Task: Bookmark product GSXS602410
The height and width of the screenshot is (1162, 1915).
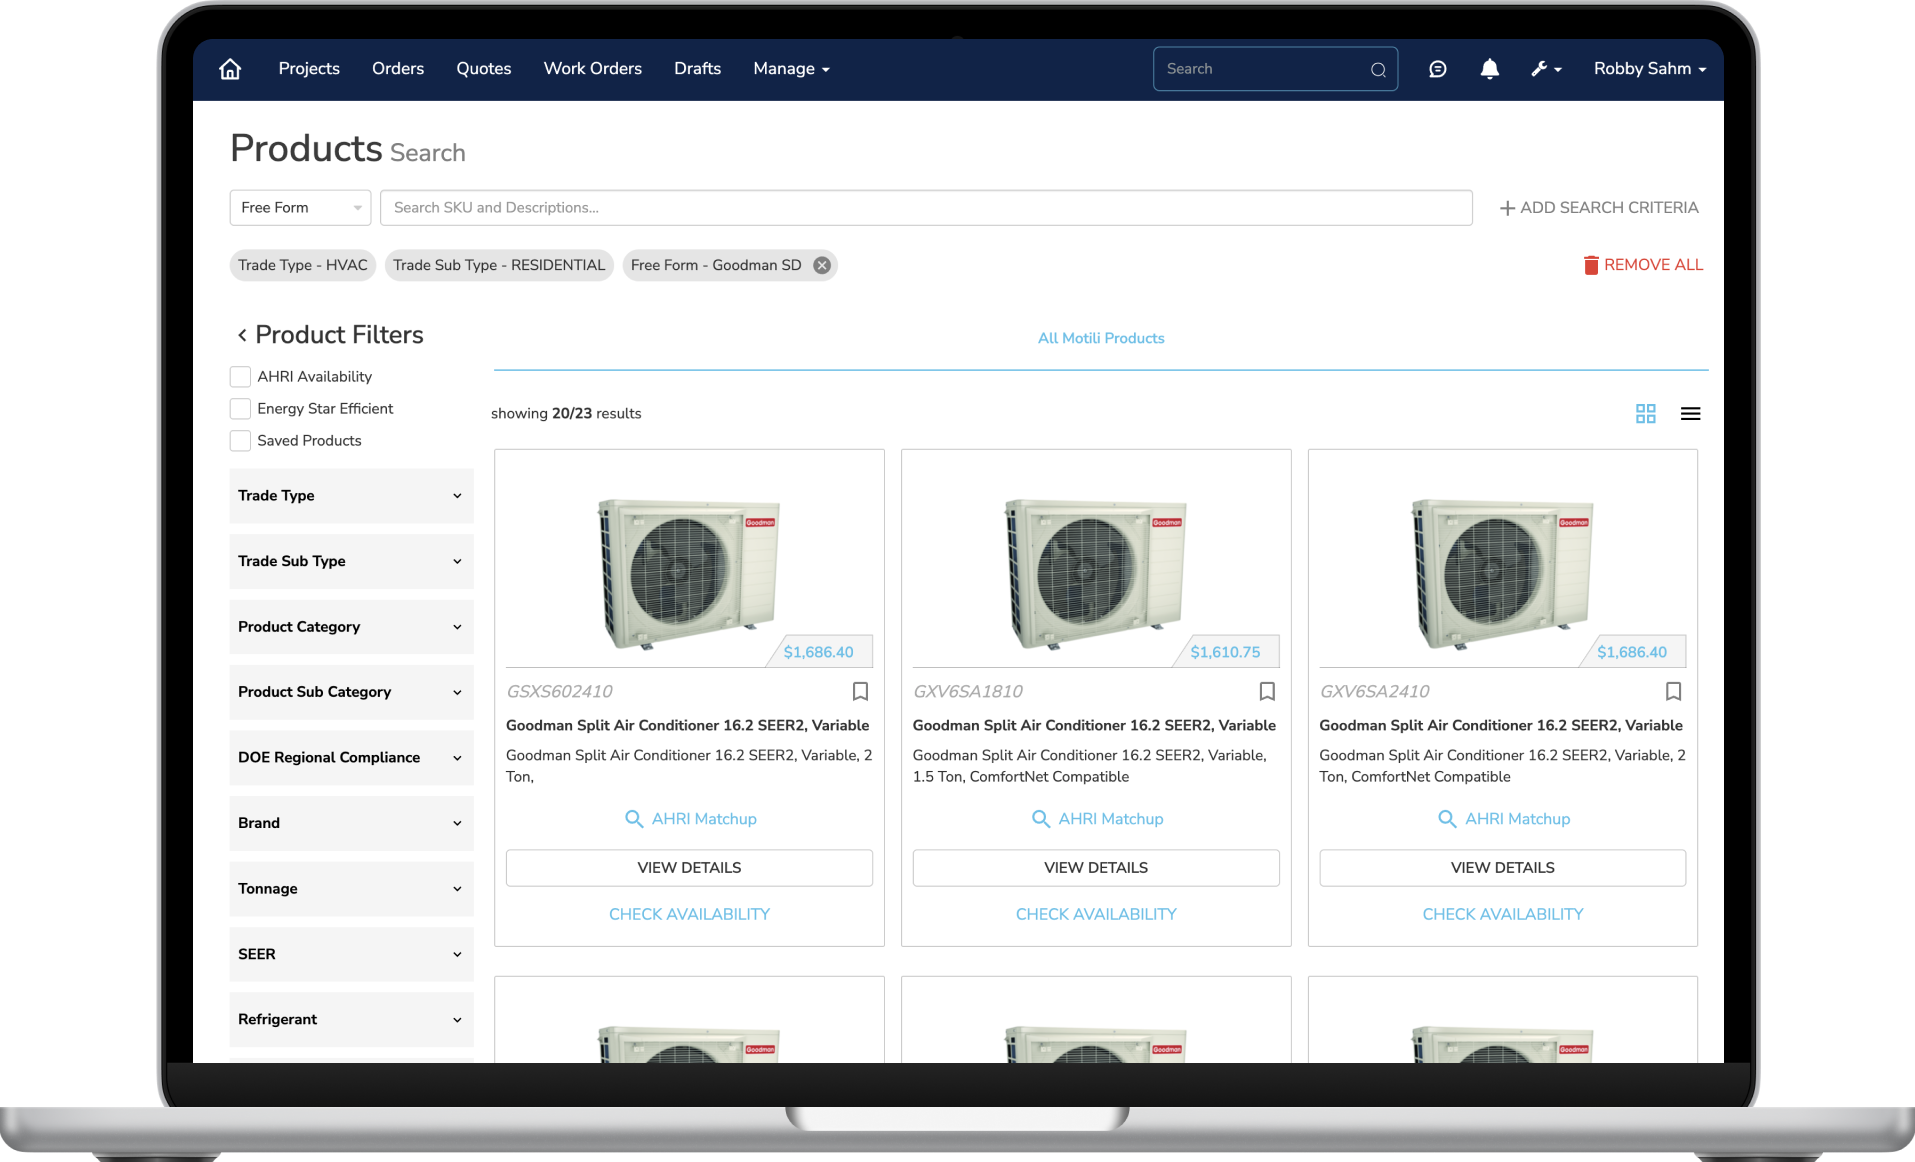Action: tap(860, 691)
